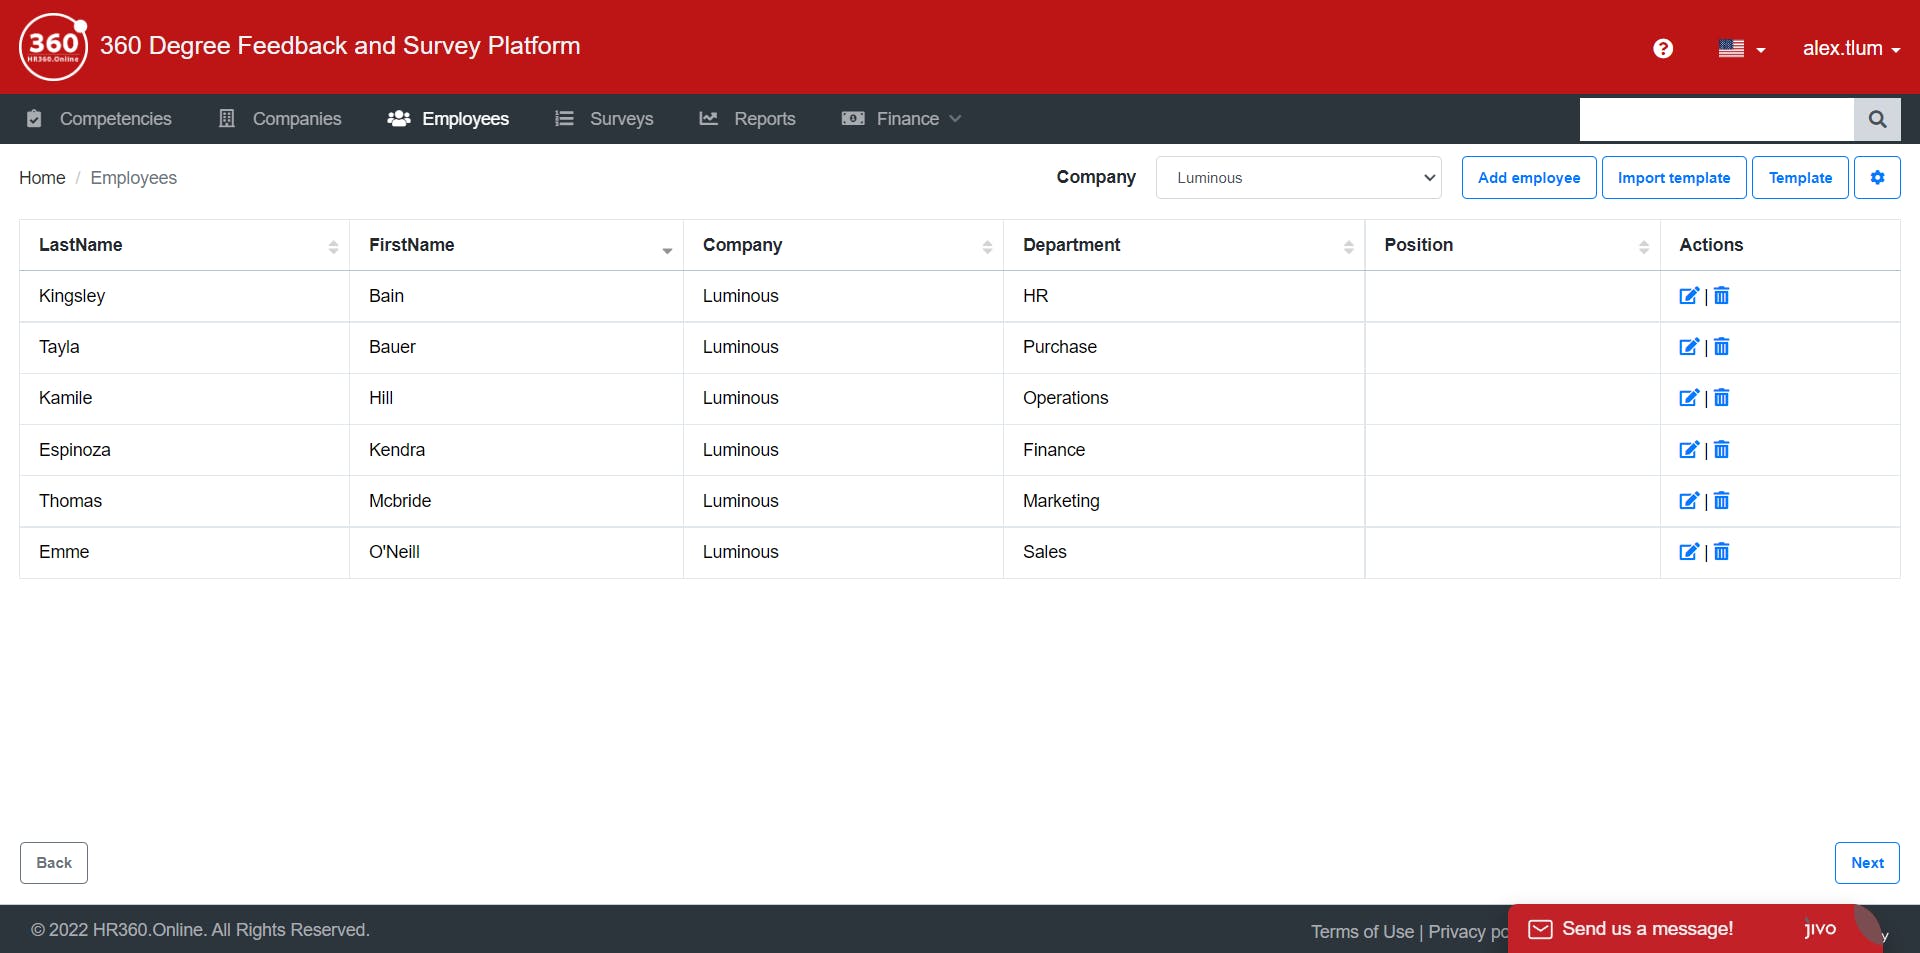The image size is (1920, 953).
Task: Click the Add employee button
Action: coord(1528,178)
